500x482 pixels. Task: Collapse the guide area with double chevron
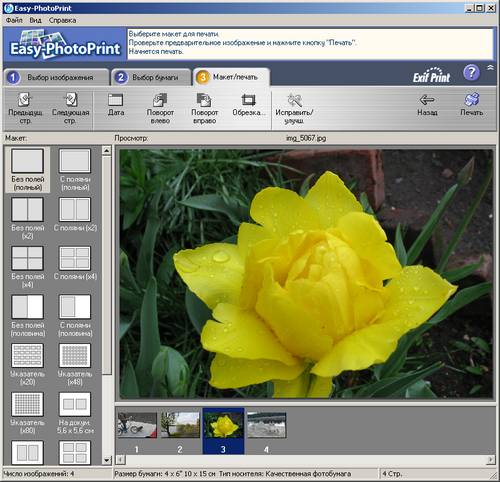tap(490, 68)
